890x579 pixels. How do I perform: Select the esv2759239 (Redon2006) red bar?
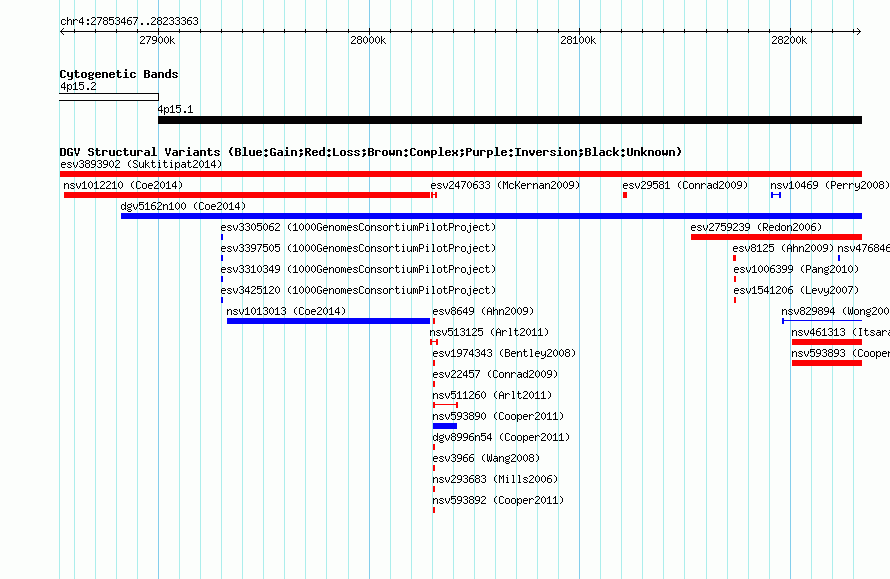click(776, 237)
